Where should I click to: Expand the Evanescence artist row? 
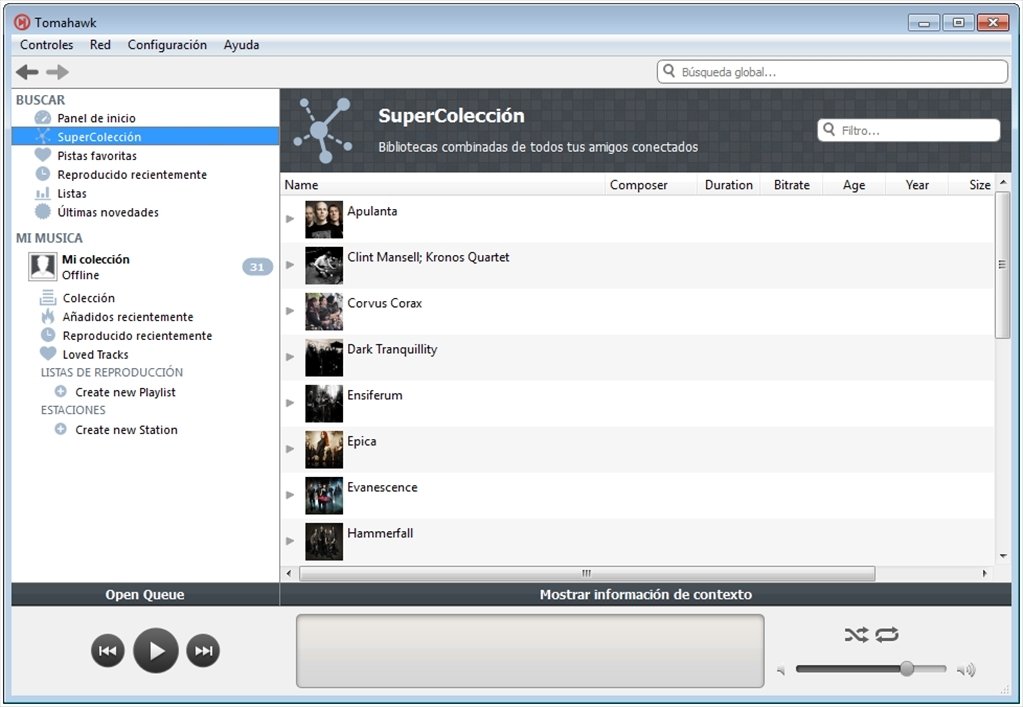coord(290,495)
